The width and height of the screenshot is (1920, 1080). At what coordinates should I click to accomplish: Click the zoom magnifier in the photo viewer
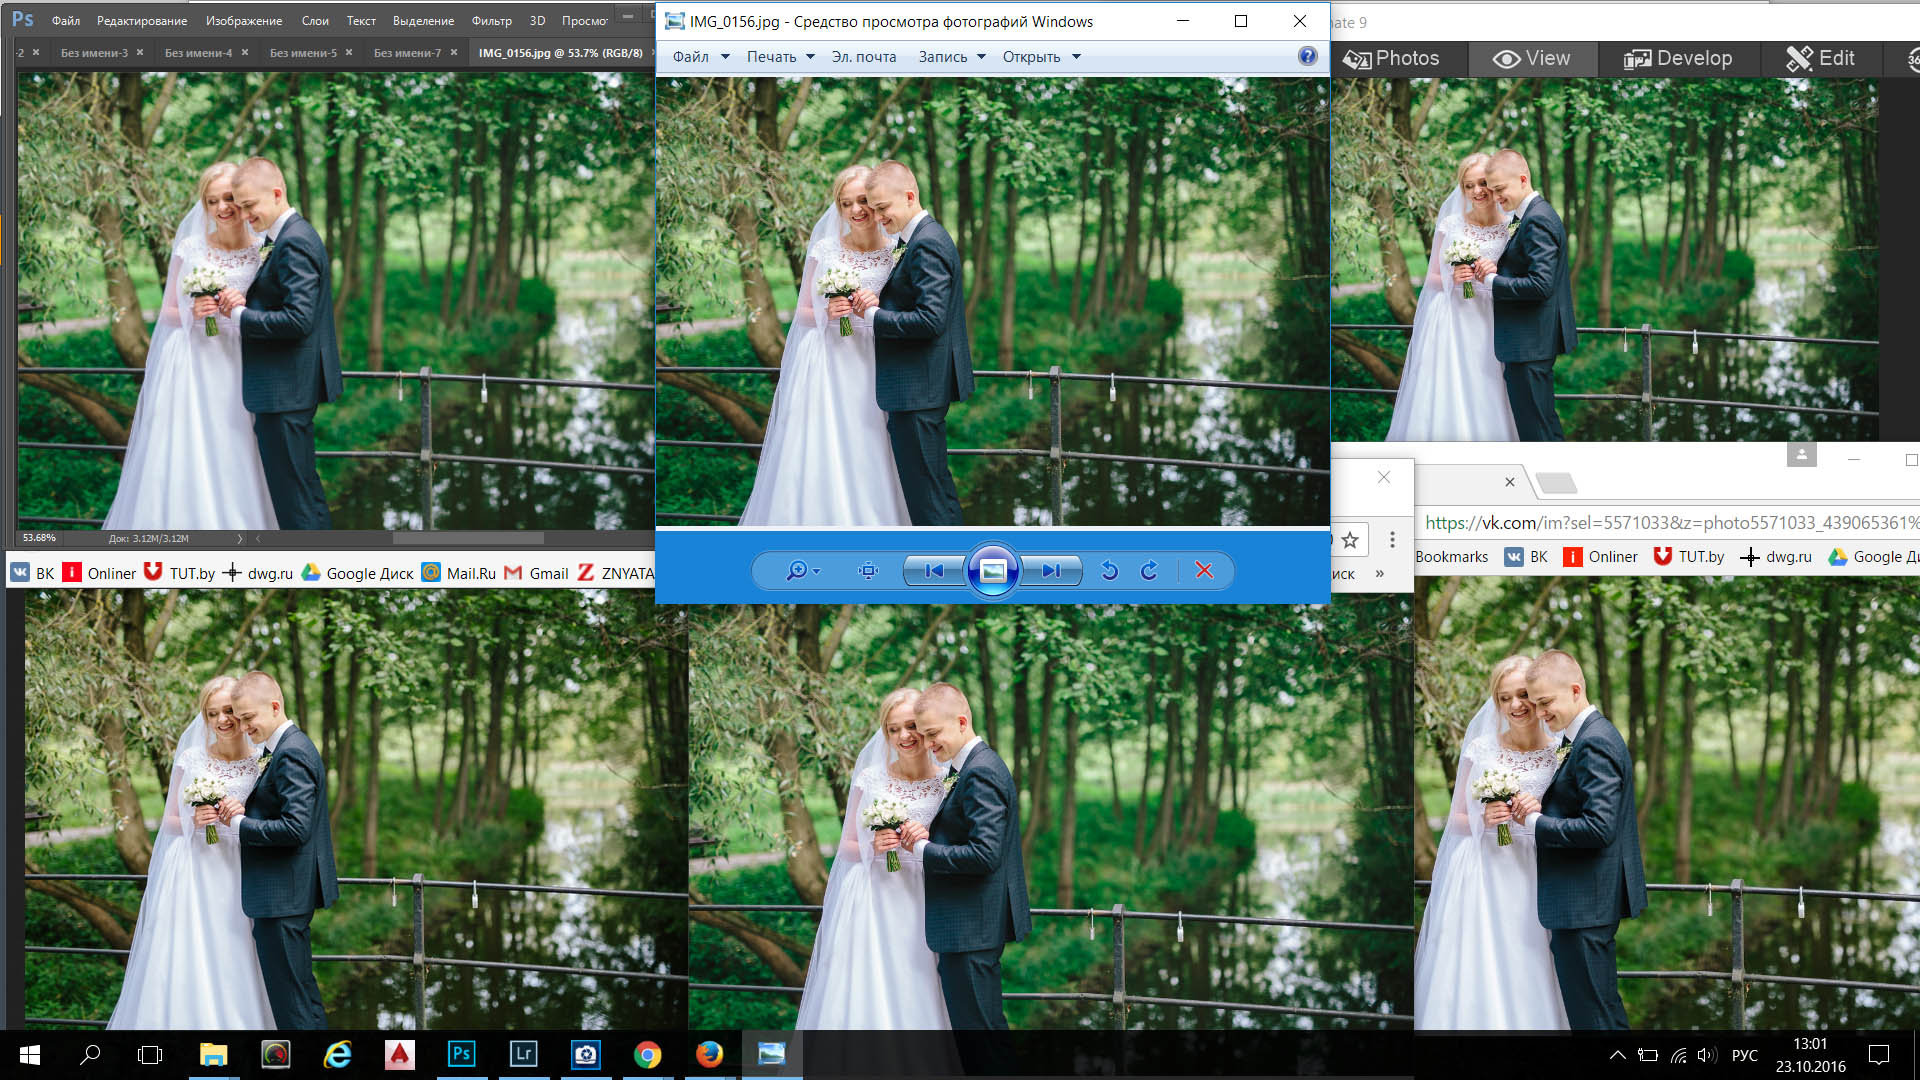[797, 571]
